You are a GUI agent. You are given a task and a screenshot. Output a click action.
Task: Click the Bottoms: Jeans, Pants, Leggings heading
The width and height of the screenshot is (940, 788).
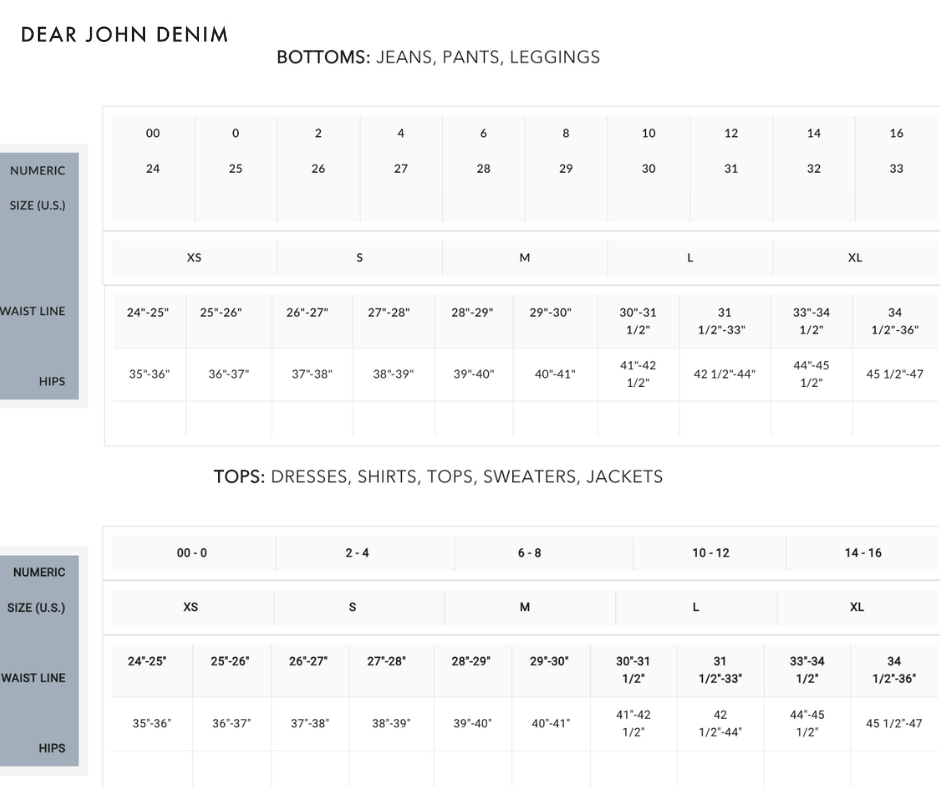tap(438, 57)
